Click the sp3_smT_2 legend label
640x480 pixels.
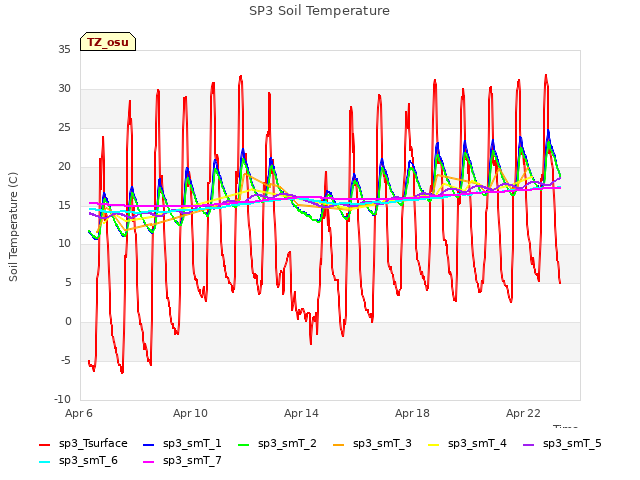287,443
